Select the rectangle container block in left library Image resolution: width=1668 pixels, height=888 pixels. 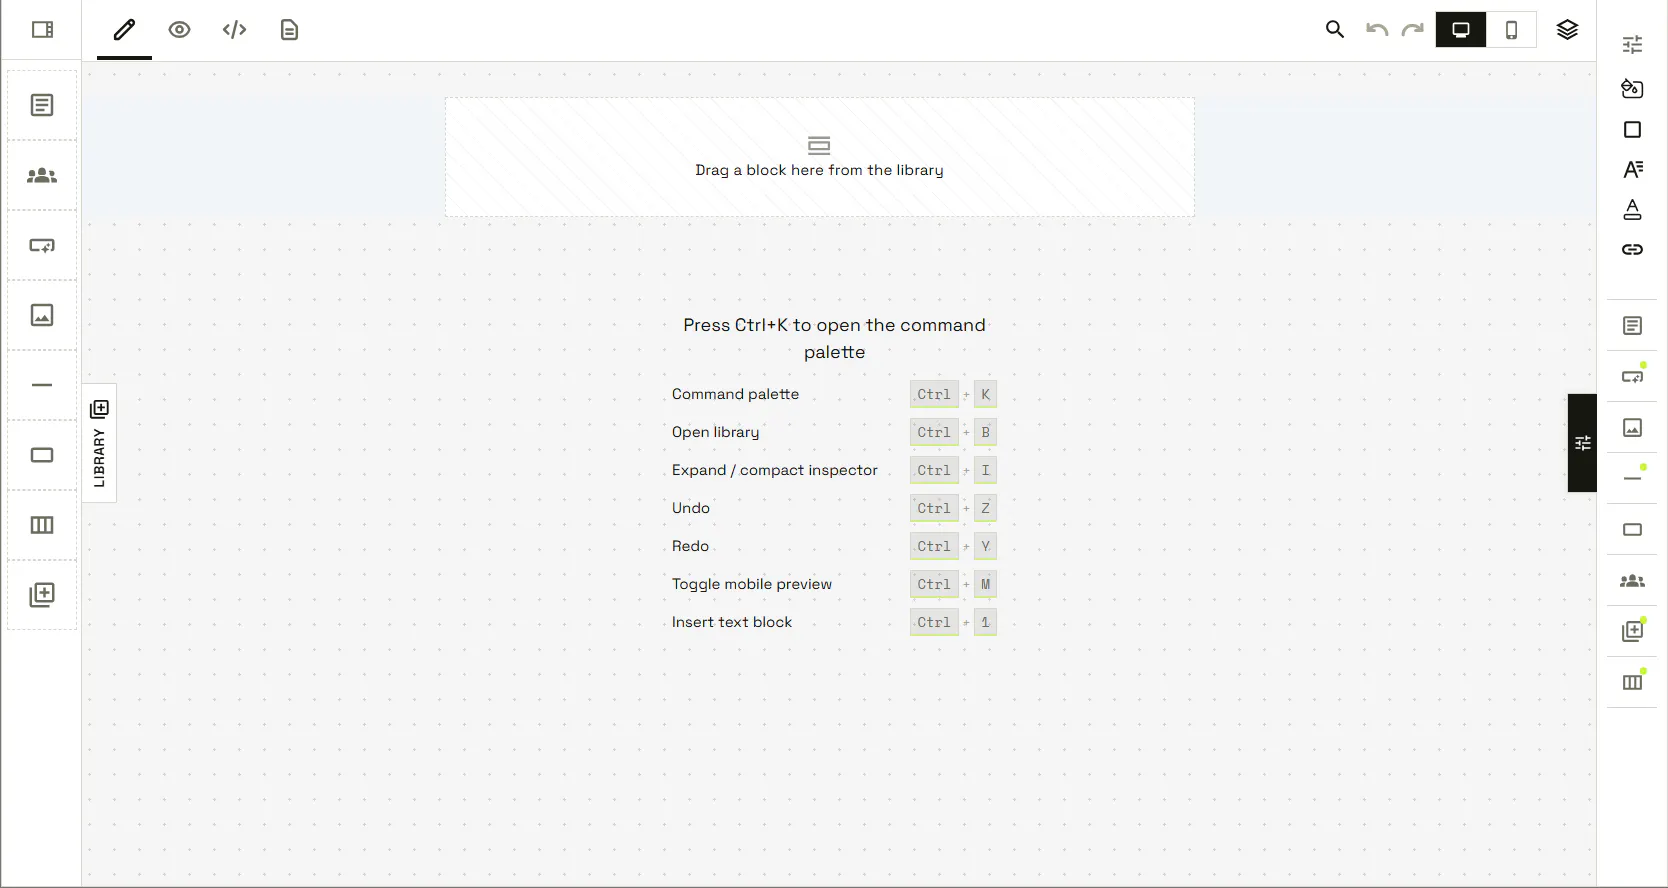tap(42, 455)
